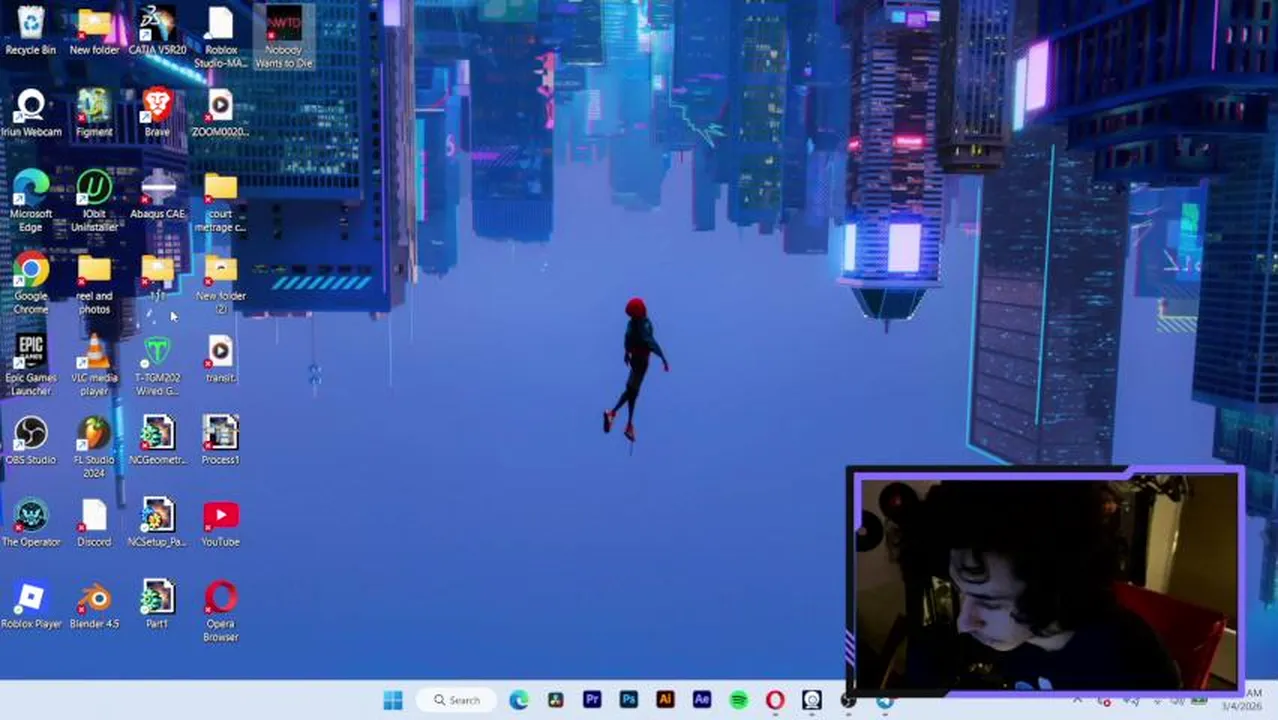Image resolution: width=1278 pixels, height=720 pixels.
Task: Launch CATIA V5R20 from the desktop
Action: point(157,31)
